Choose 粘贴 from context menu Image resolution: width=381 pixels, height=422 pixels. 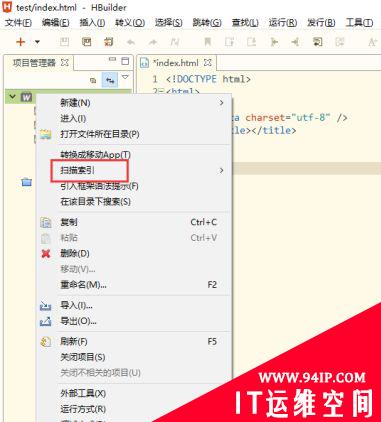point(133,238)
